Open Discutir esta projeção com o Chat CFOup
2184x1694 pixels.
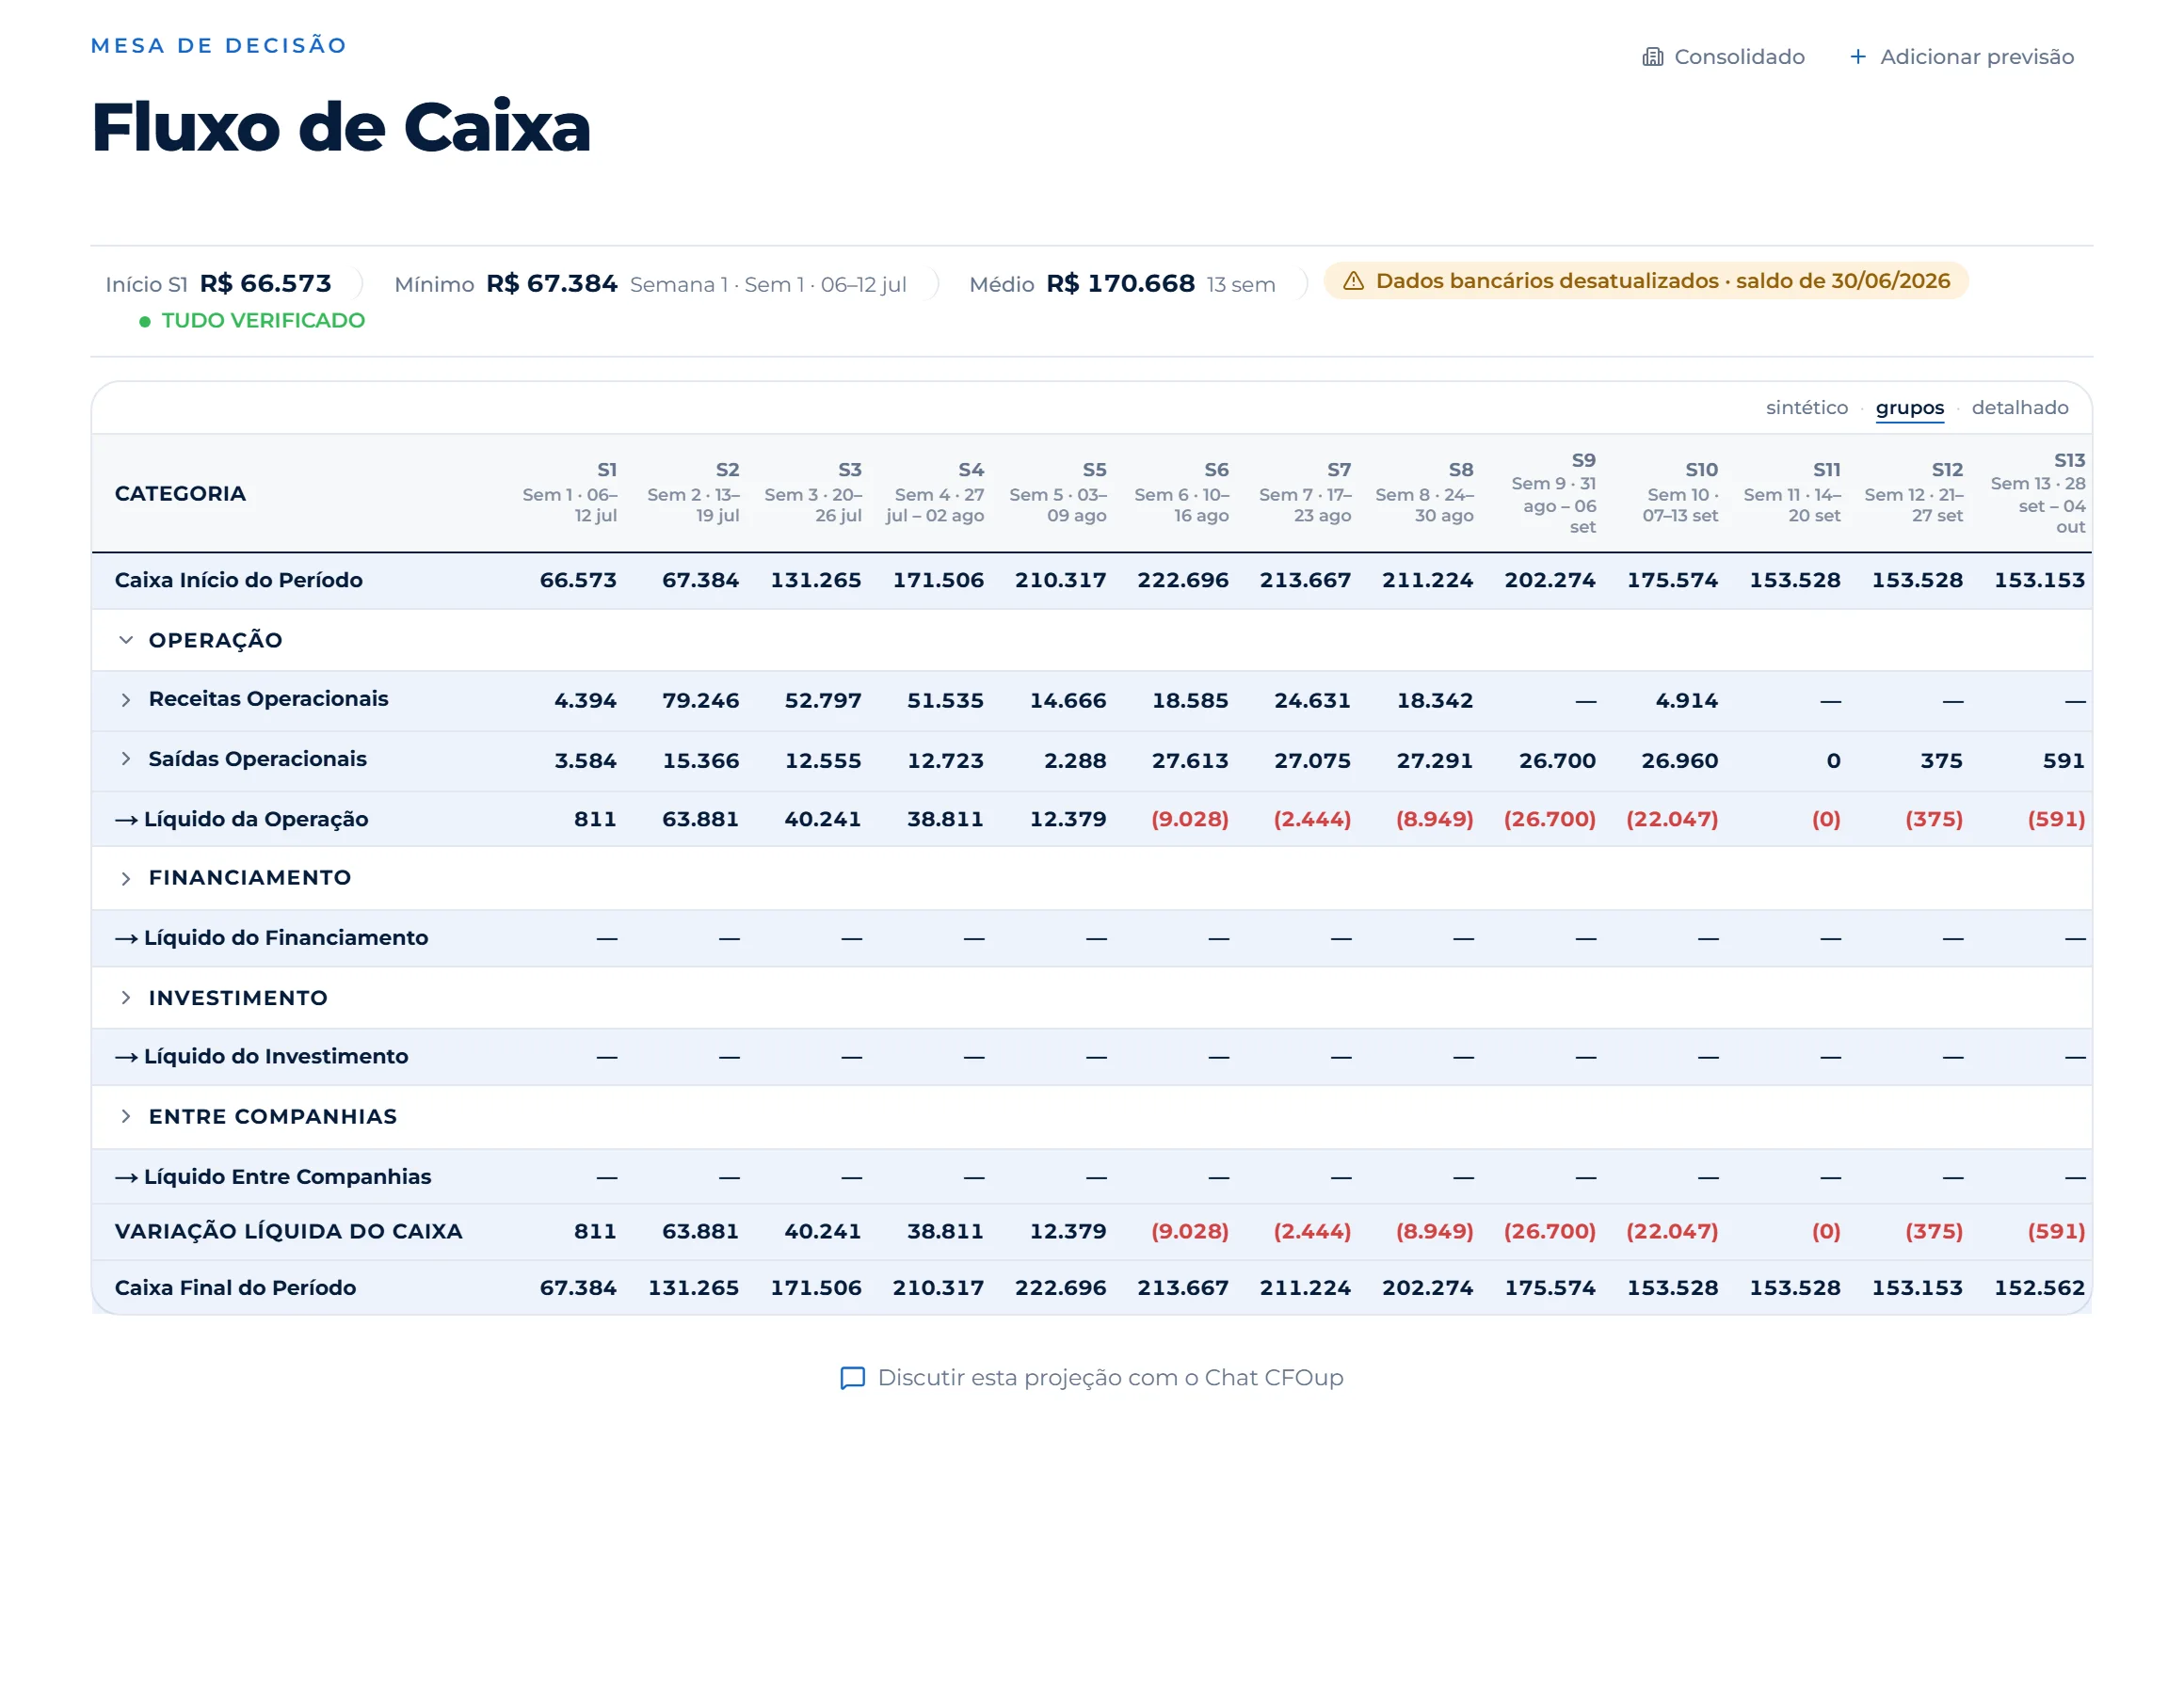(x=1092, y=1378)
